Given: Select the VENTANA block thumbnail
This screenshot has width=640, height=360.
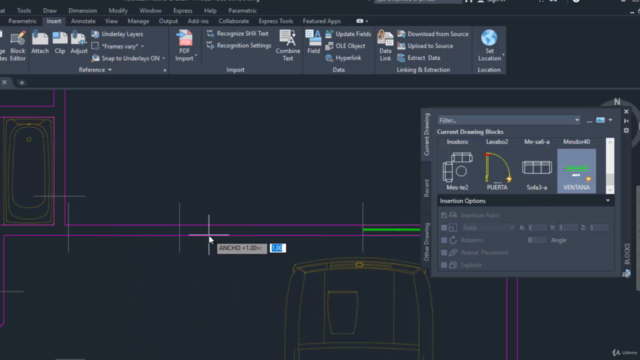Looking at the screenshot, I should [576, 171].
